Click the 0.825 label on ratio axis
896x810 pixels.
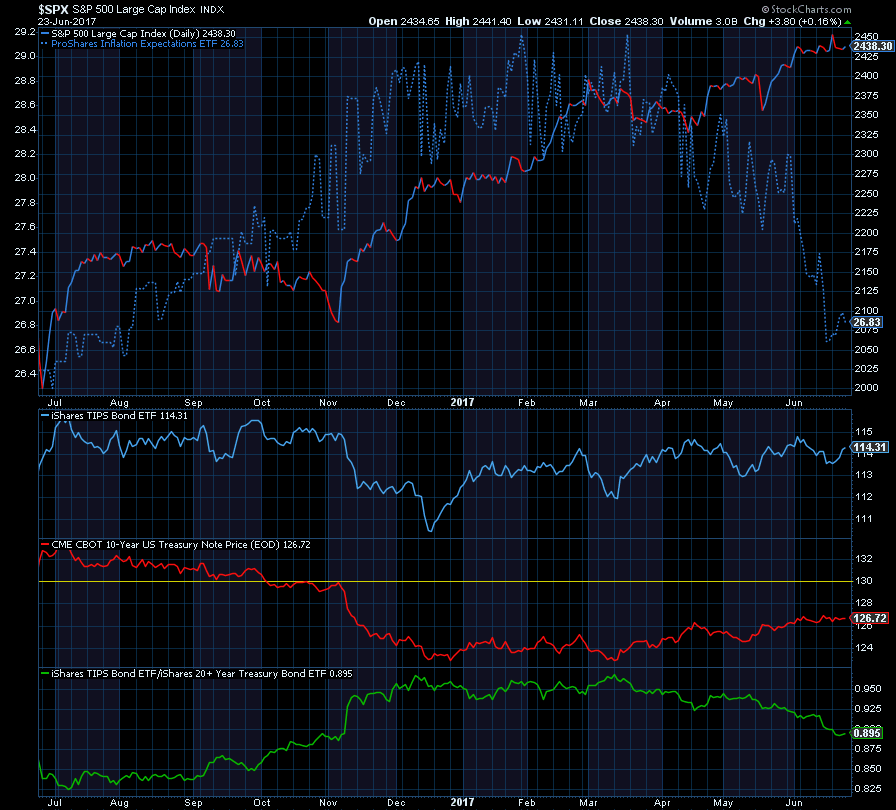(x=867, y=789)
